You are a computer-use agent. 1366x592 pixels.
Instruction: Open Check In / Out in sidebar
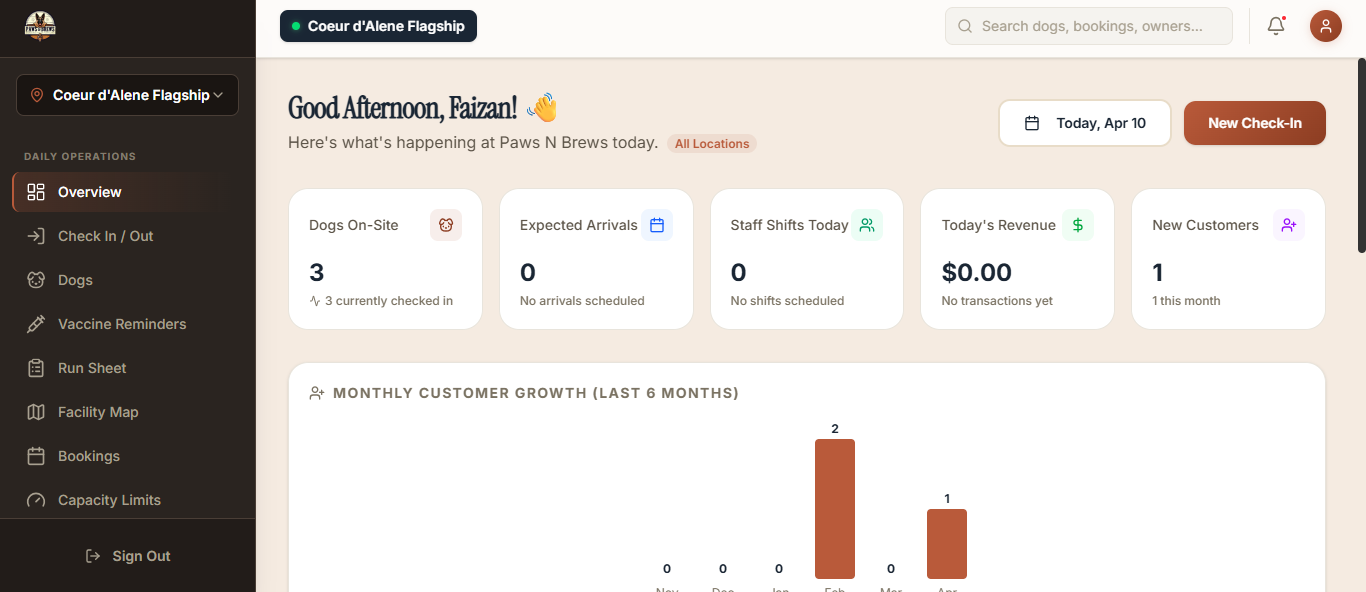coord(105,236)
